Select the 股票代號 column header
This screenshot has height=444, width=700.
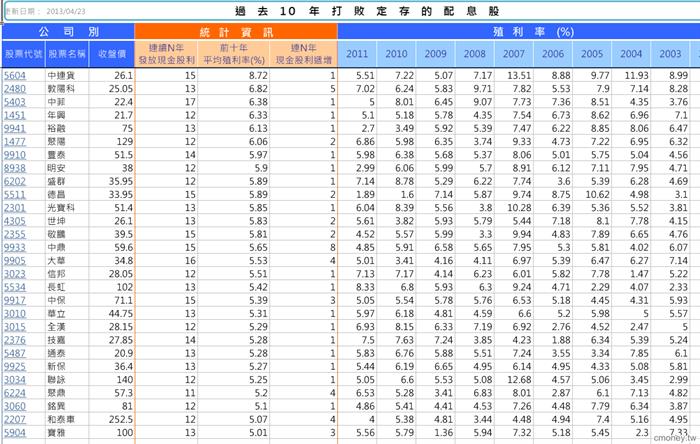(23, 54)
